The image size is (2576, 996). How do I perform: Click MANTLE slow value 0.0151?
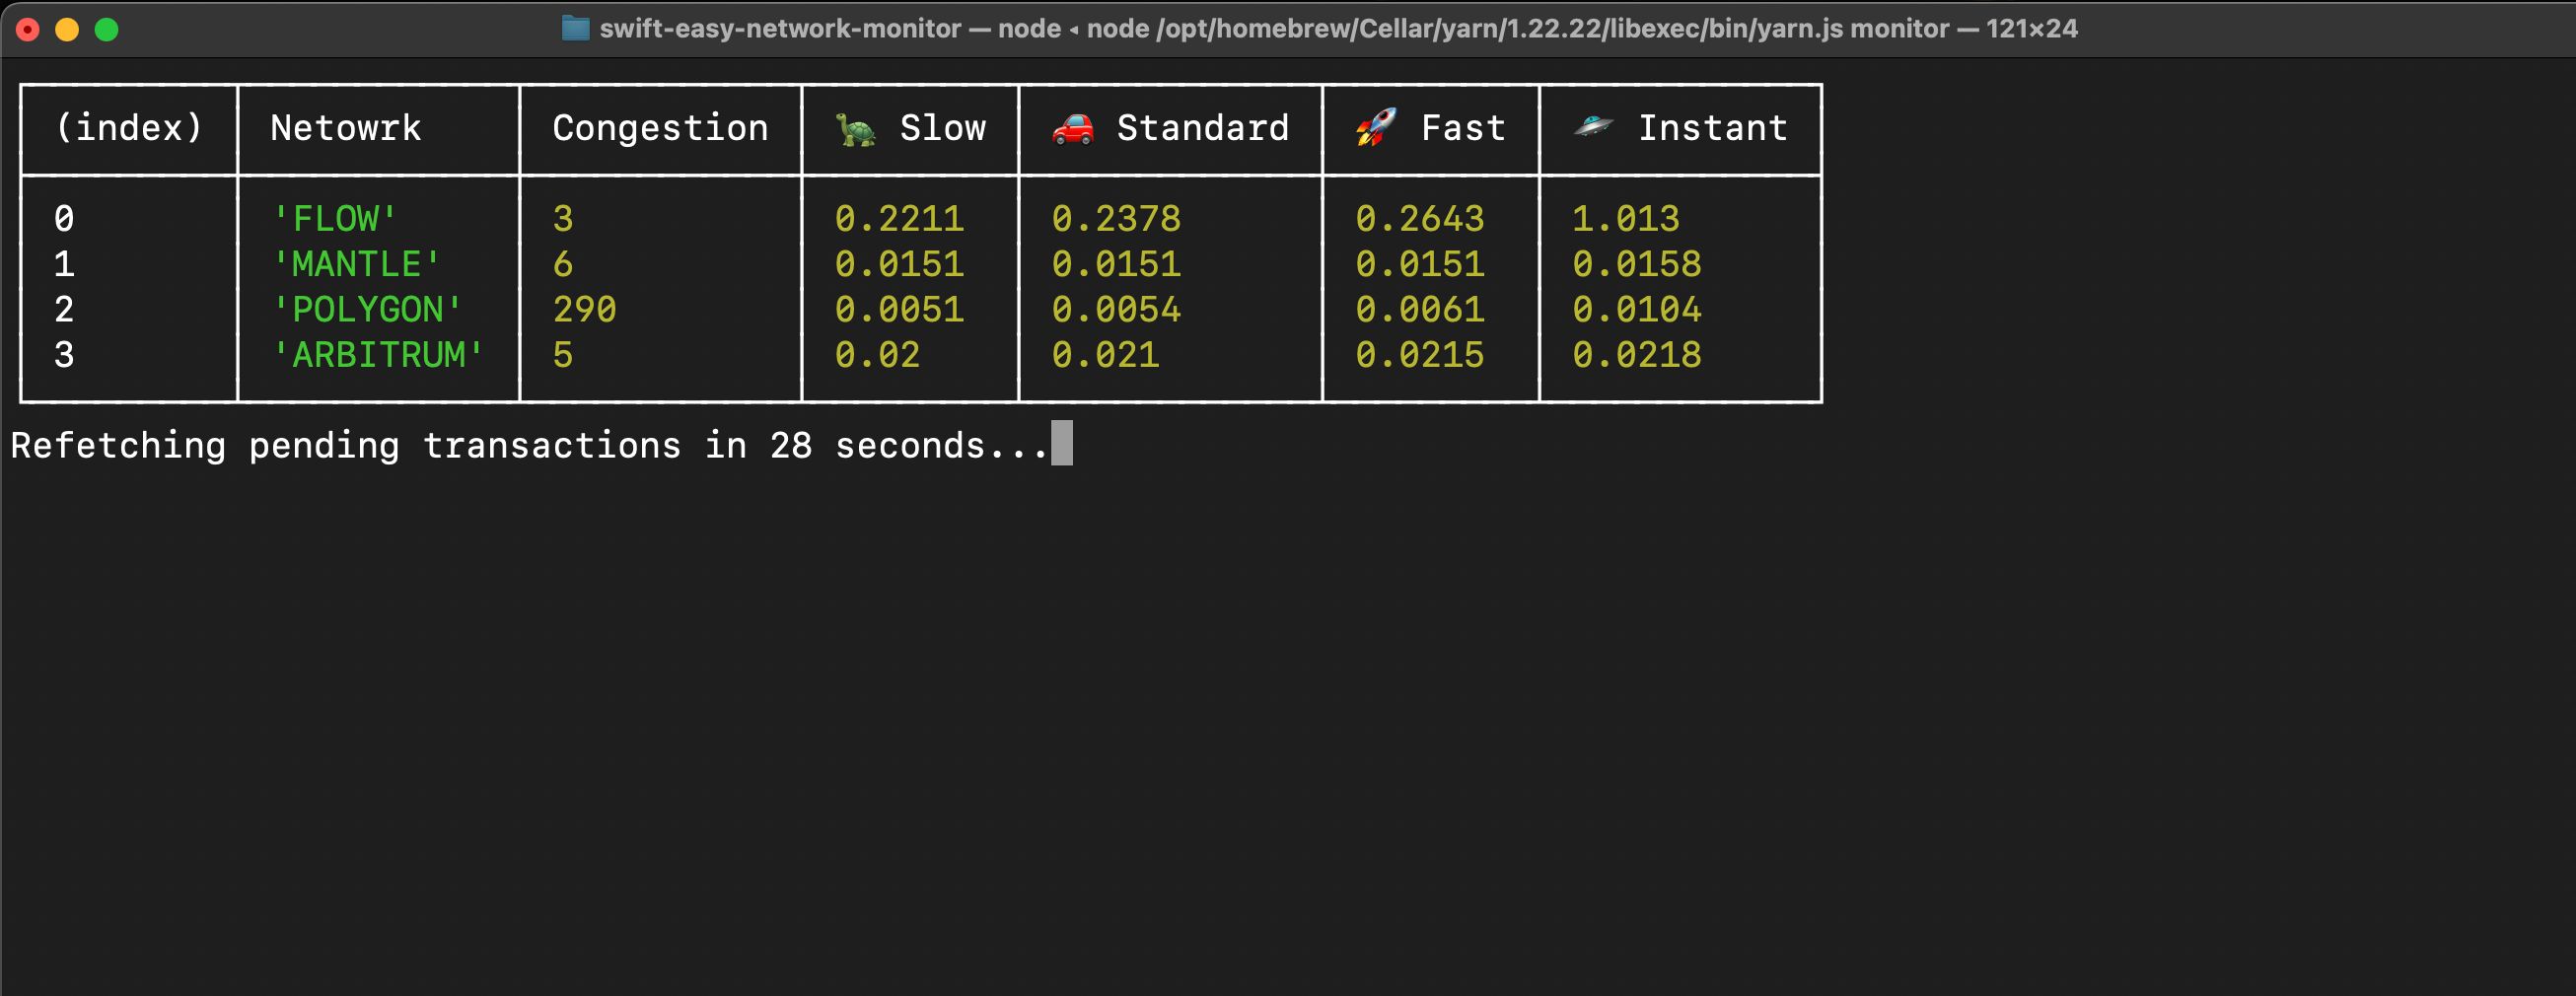coord(899,264)
